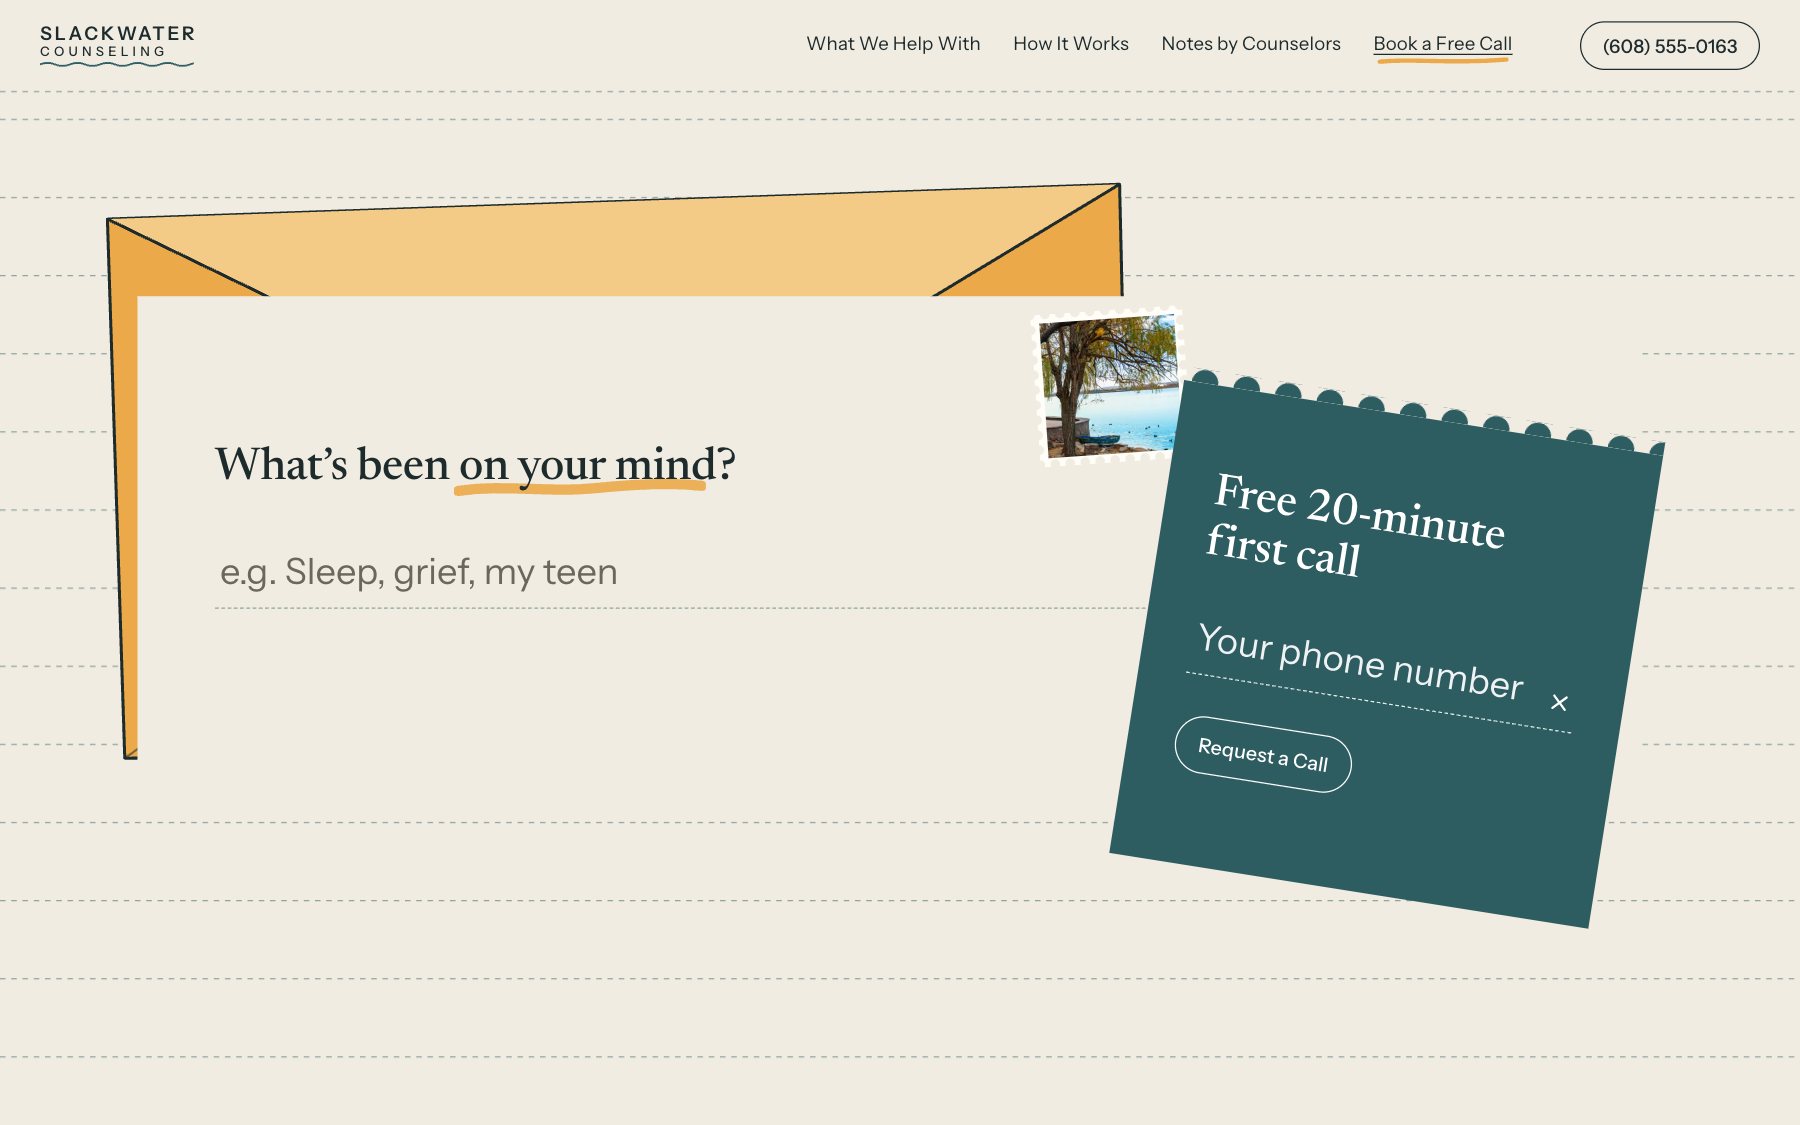Call the (608) 555-0163 phone button

[1669, 46]
